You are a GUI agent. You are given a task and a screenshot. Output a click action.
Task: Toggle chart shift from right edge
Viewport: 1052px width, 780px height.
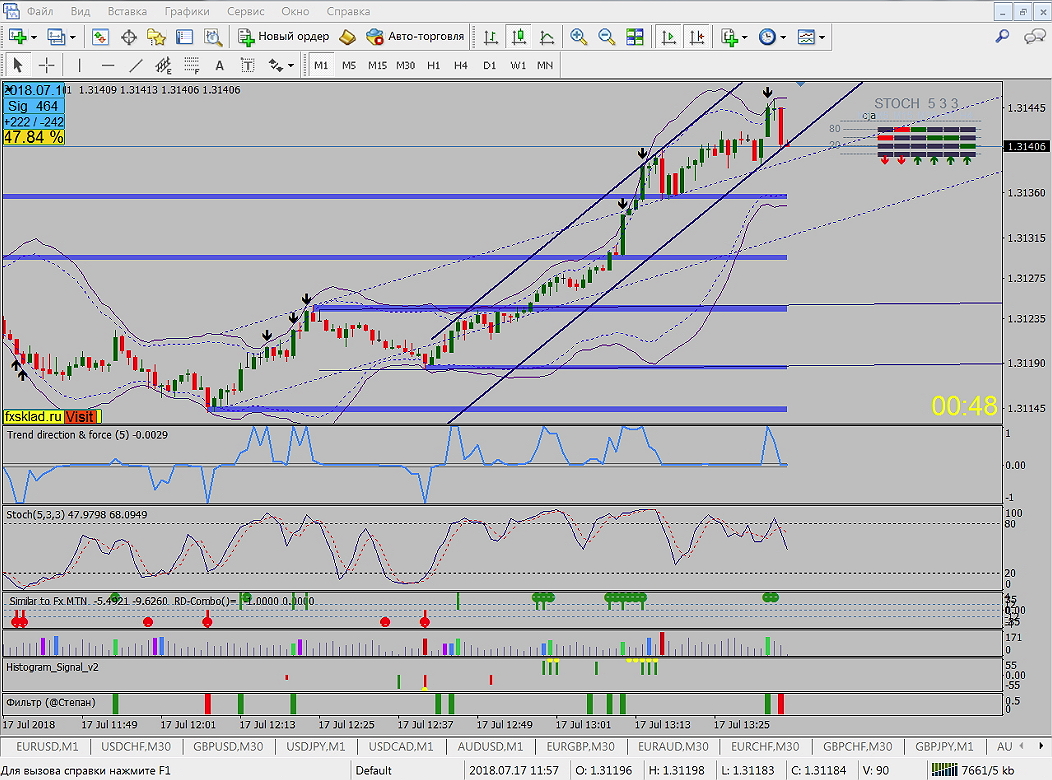(x=697, y=37)
